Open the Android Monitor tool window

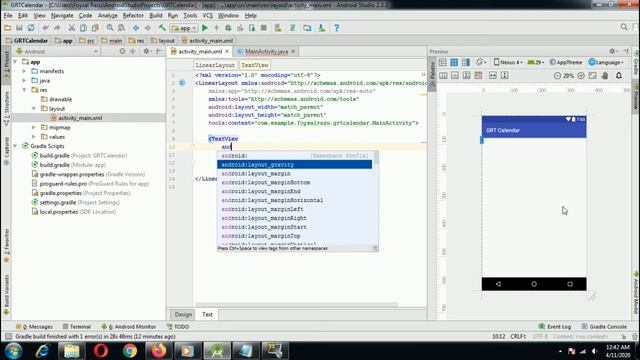(129, 327)
